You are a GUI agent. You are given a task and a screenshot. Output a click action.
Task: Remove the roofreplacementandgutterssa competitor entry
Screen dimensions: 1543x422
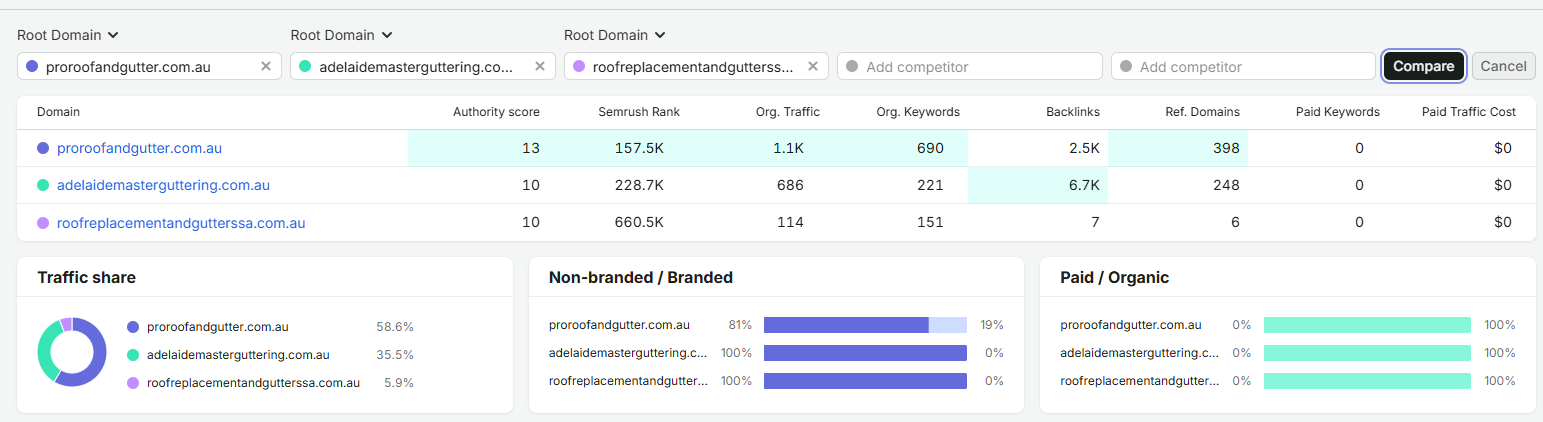pyautogui.click(x=813, y=66)
